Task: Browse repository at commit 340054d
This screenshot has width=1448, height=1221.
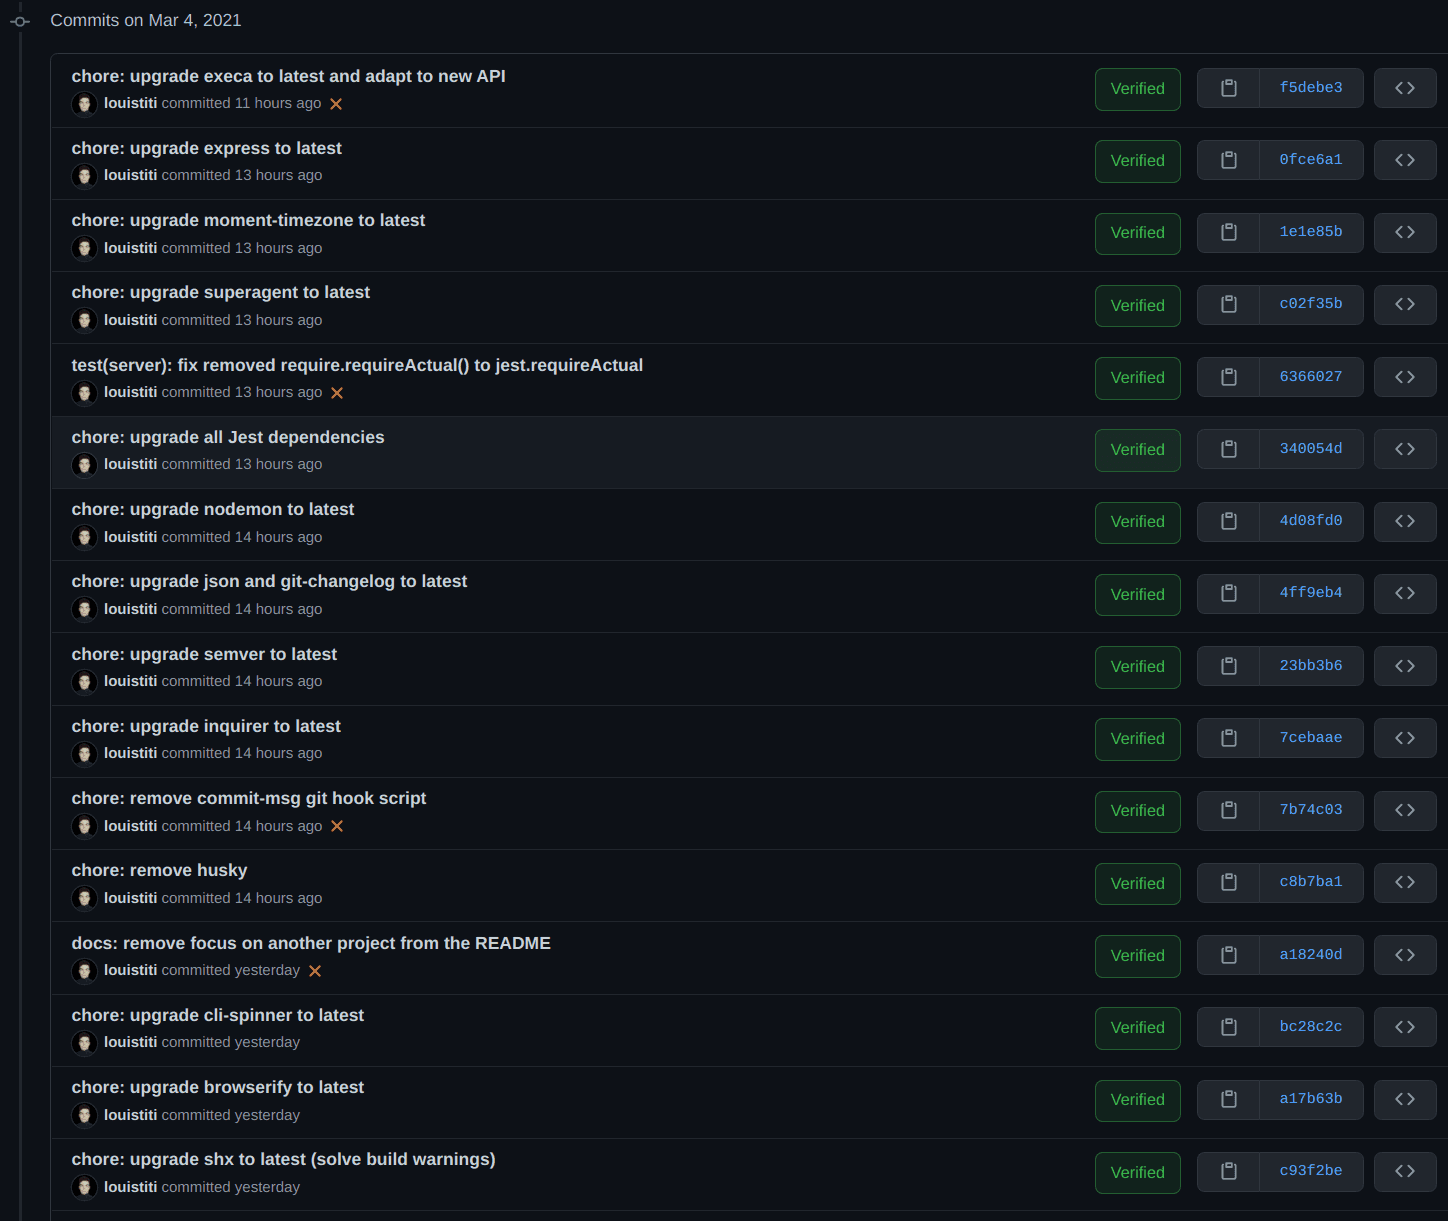Action: (x=1405, y=449)
